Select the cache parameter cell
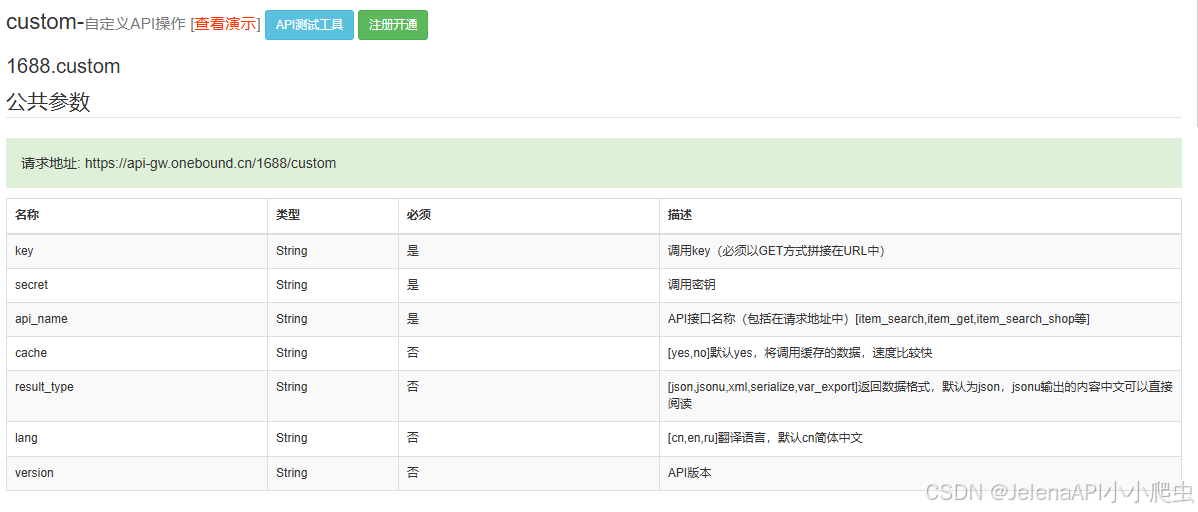This screenshot has height=512, width=1198. point(137,353)
